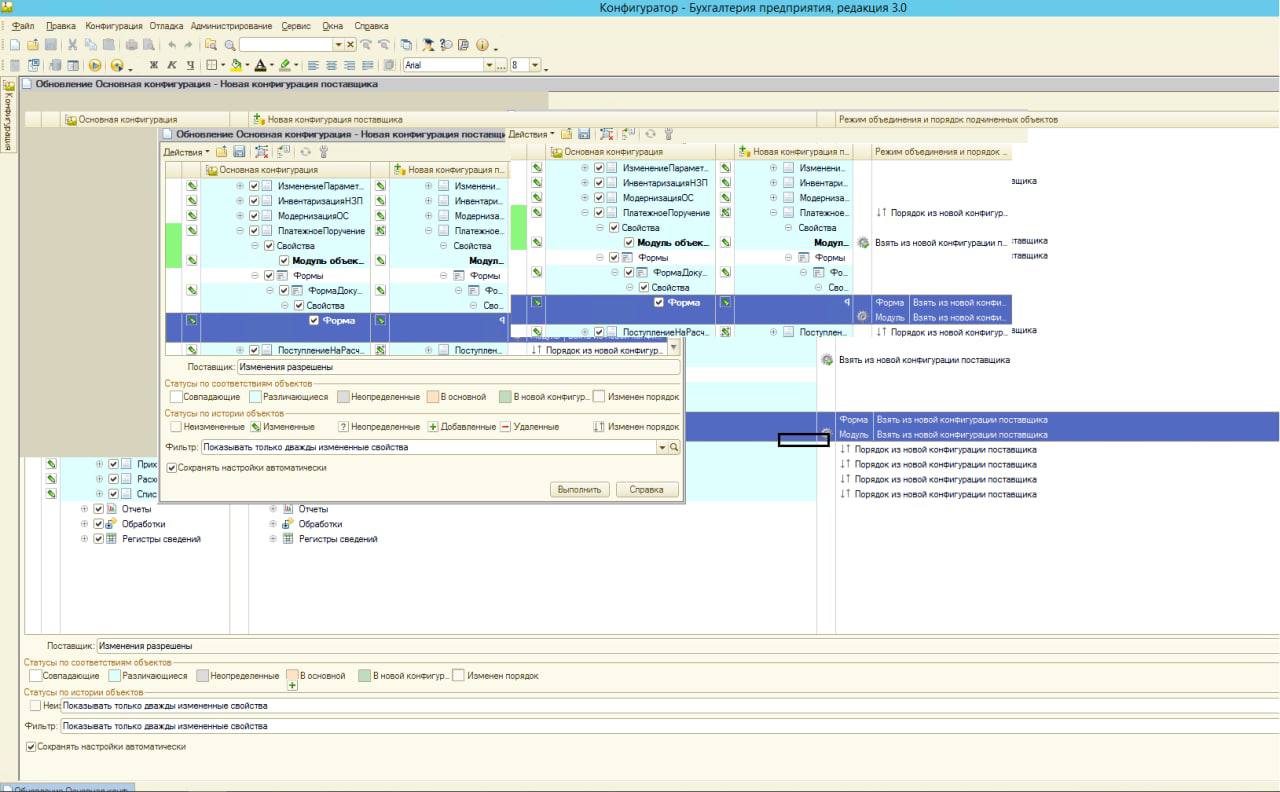The width and height of the screenshot is (1280, 792).
Task: Toggle ИзменениеПарамет checkbox in front dialog
Action: pyautogui.click(x=254, y=187)
